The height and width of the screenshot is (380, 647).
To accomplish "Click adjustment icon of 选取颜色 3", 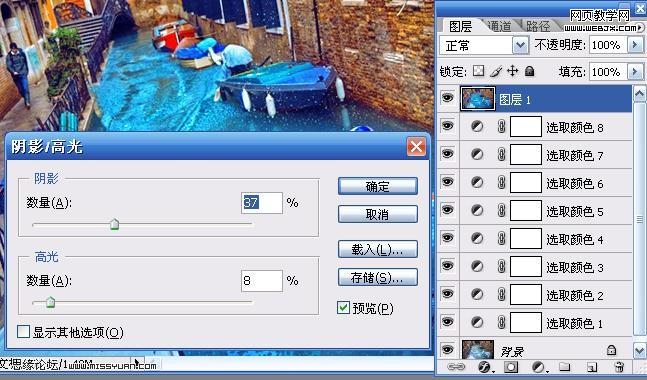I will (x=477, y=266).
